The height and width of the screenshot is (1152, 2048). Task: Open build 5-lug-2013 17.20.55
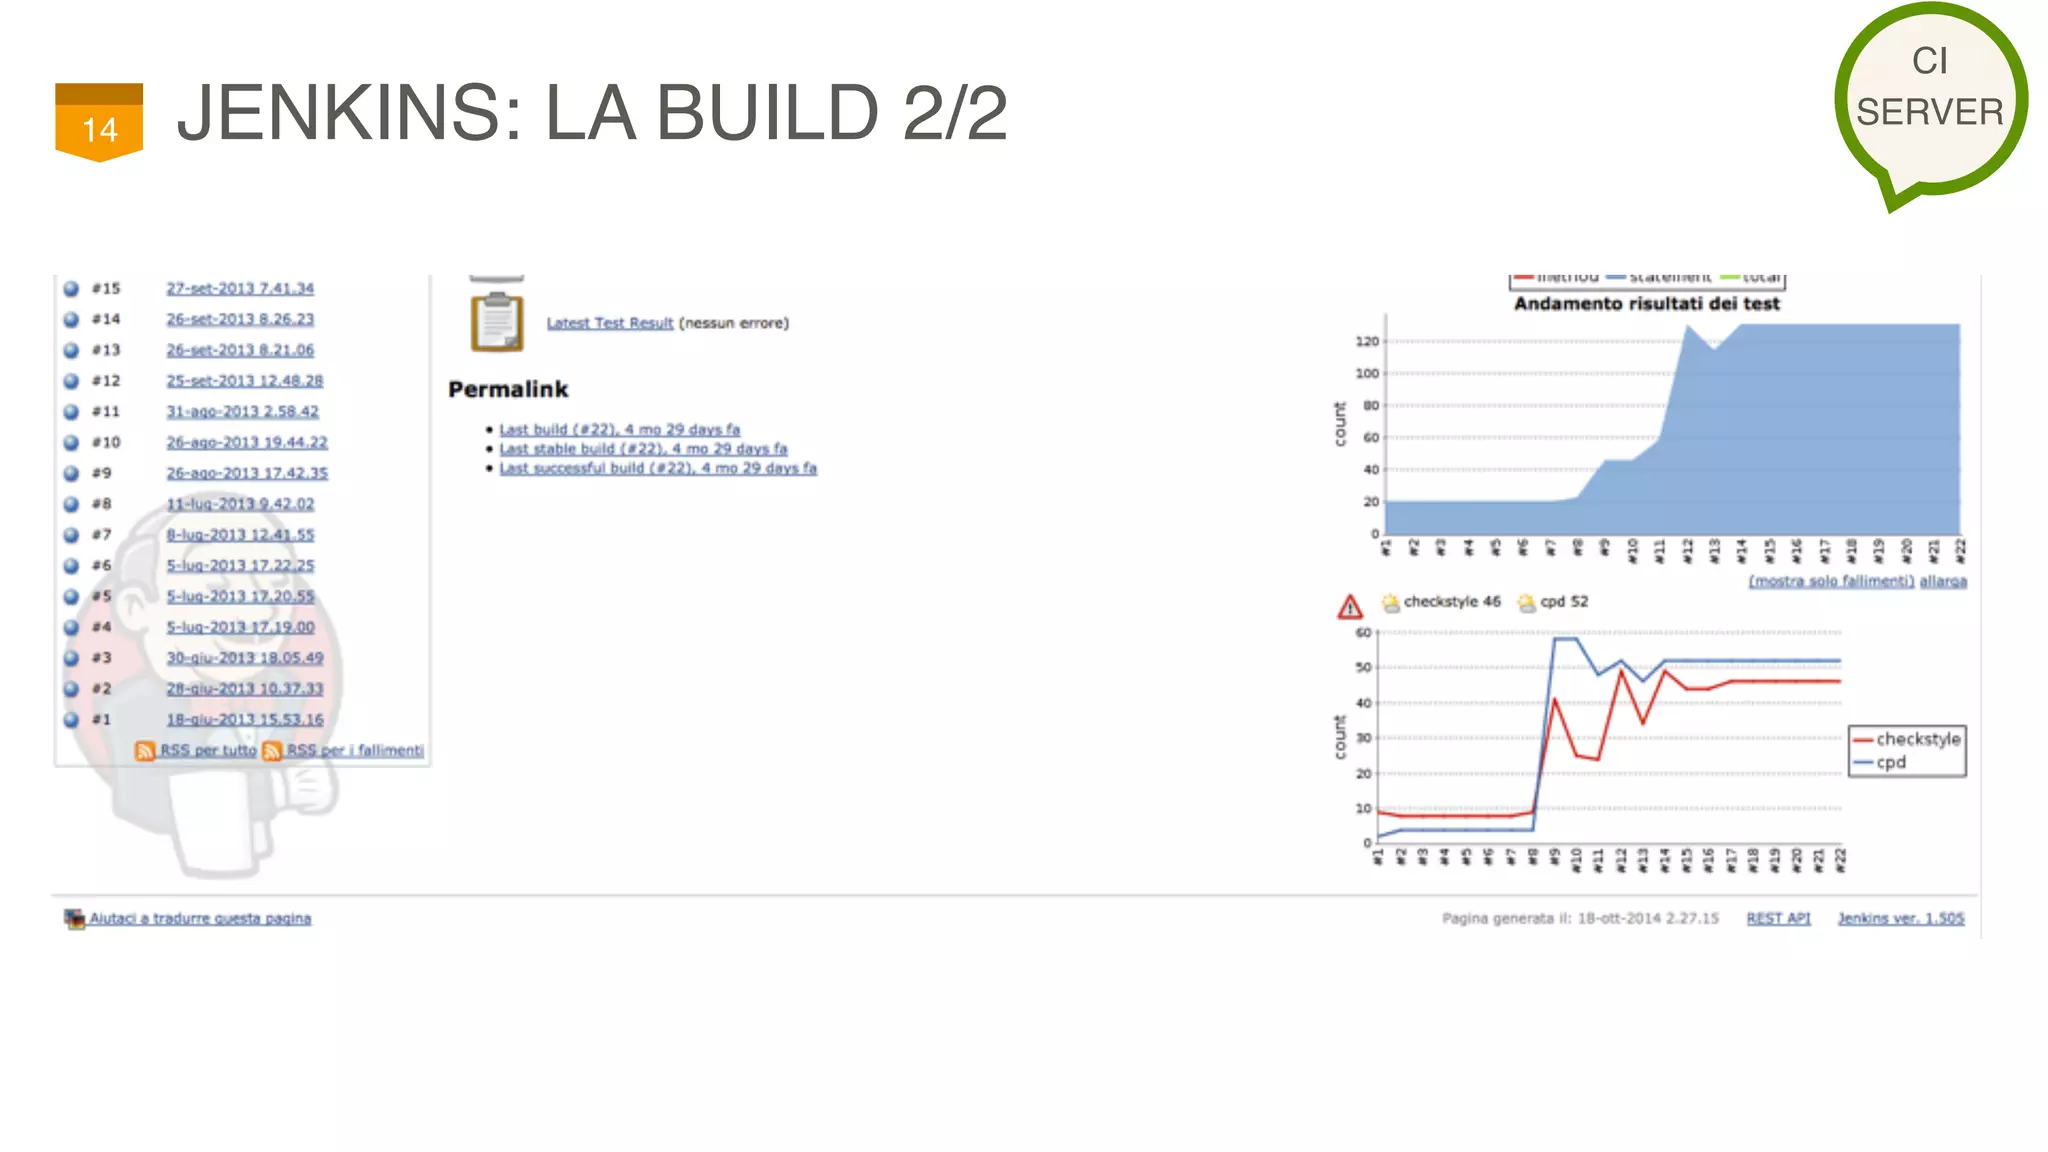click(240, 596)
